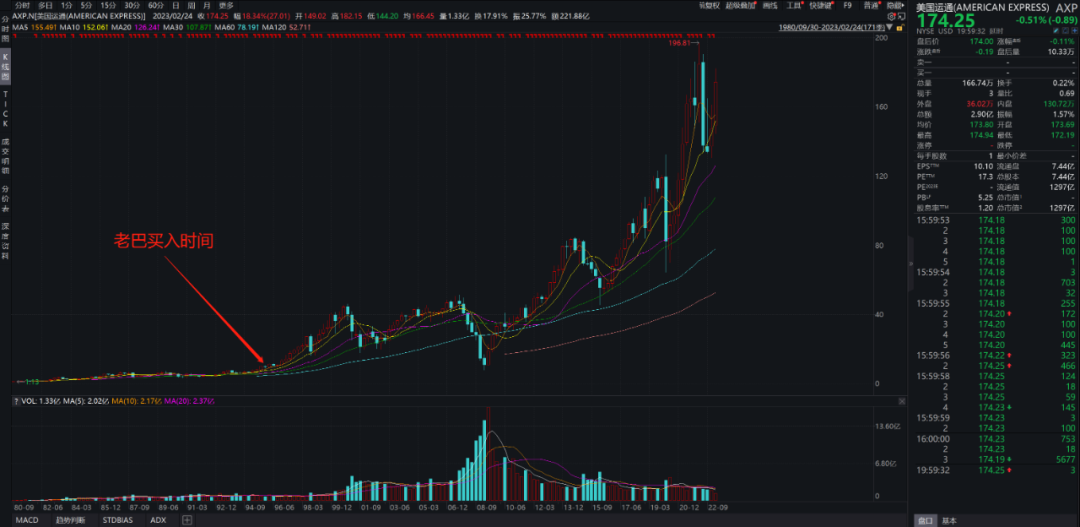Click the EPS TTM value 10.10

[x=985, y=166]
